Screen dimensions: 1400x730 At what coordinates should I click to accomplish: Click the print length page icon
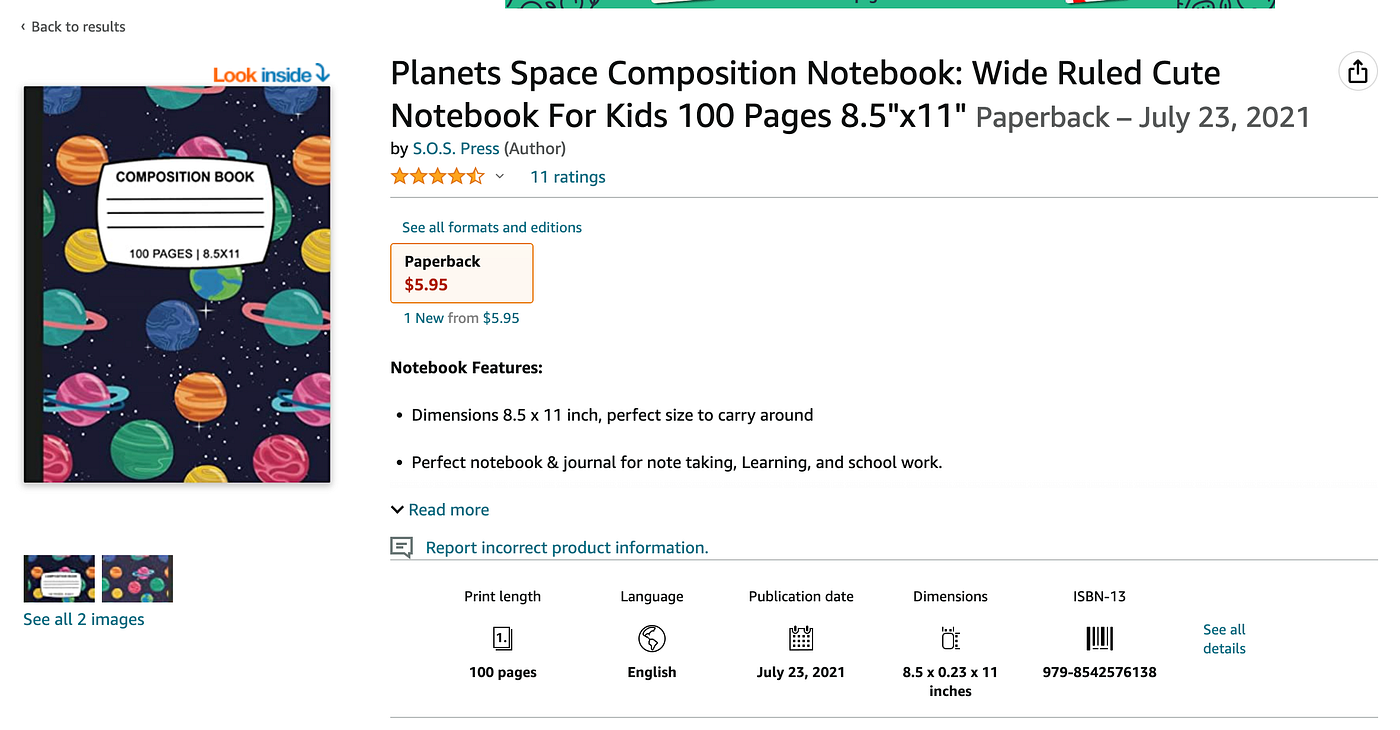click(503, 638)
